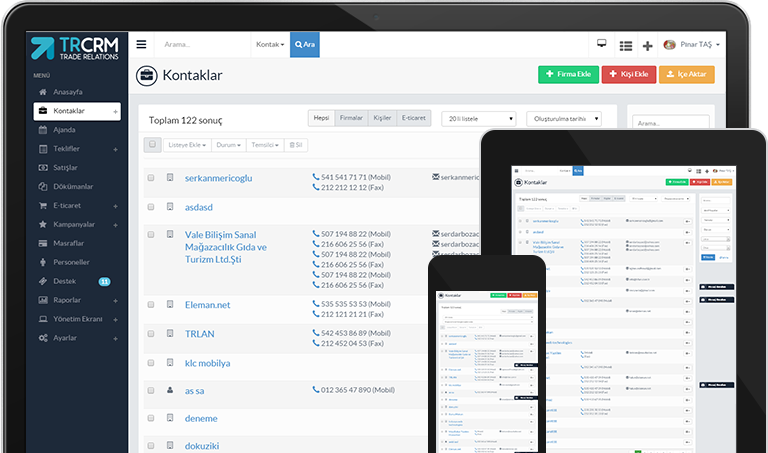The width and height of the screenshot is (768, 453).
Task: Click the Masraflar card icon
Action: pos(43,243)
